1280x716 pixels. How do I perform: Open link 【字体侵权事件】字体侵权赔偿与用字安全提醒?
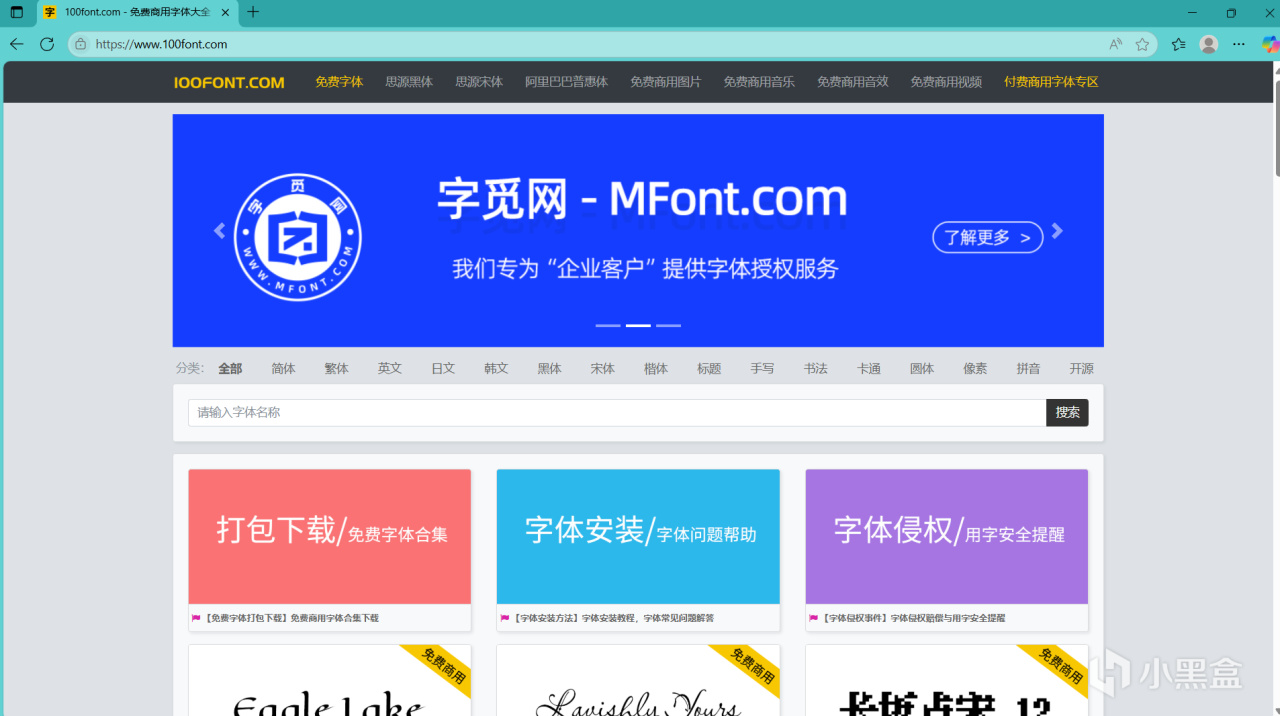tap(913, 618)
